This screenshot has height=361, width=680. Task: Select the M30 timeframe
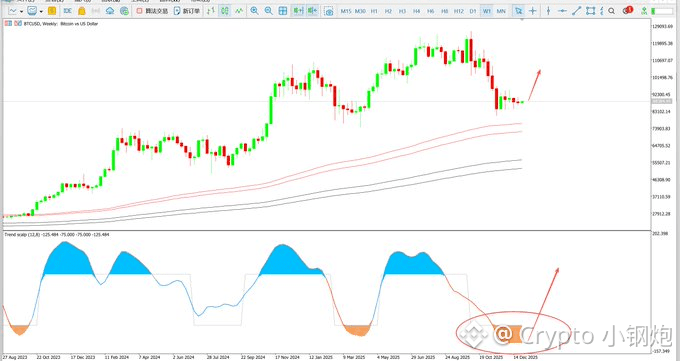(360, 11)
